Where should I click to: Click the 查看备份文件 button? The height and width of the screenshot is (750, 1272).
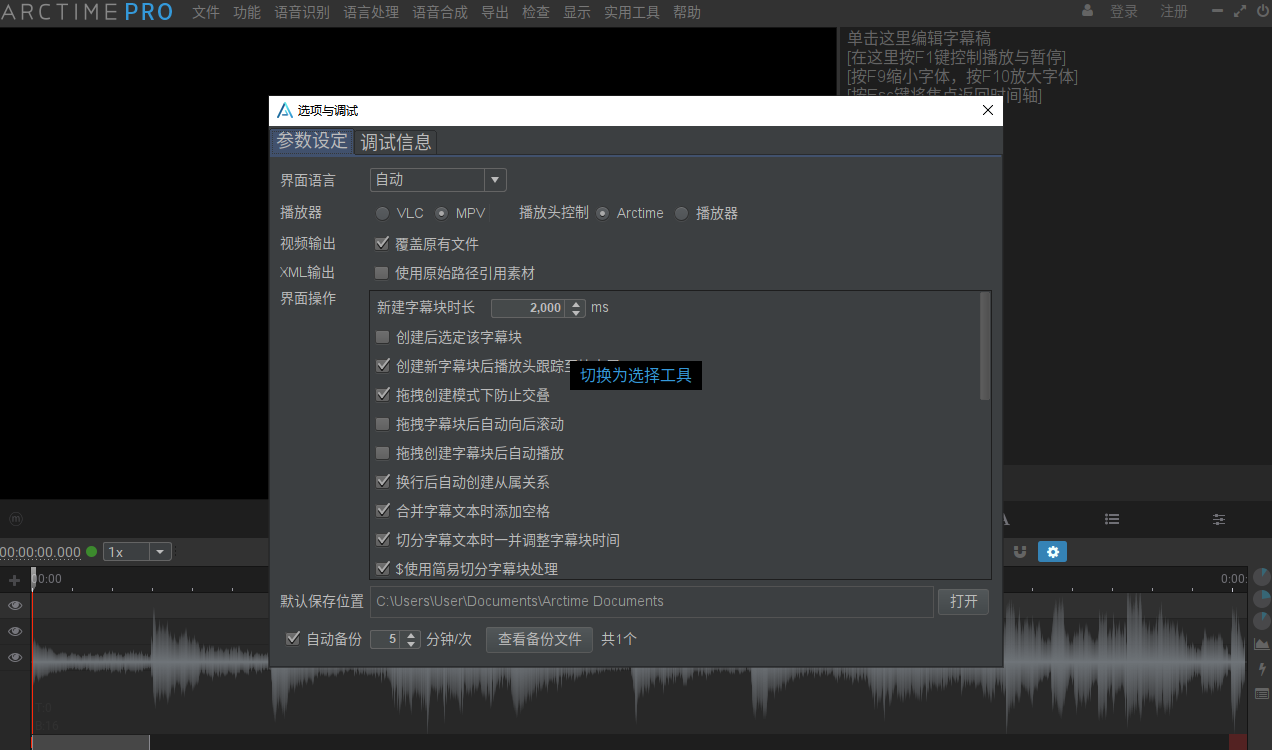[539, 639]
